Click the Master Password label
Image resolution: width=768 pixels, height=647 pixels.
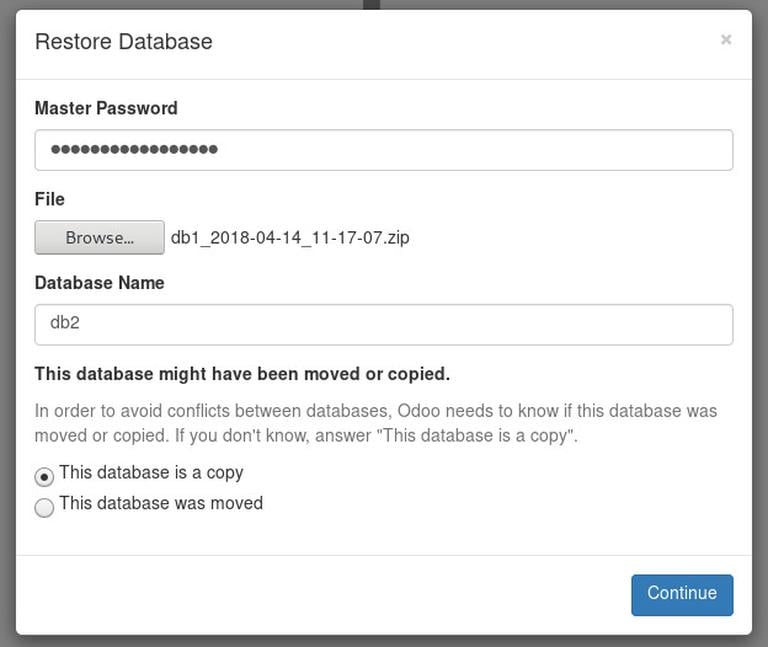106,108
